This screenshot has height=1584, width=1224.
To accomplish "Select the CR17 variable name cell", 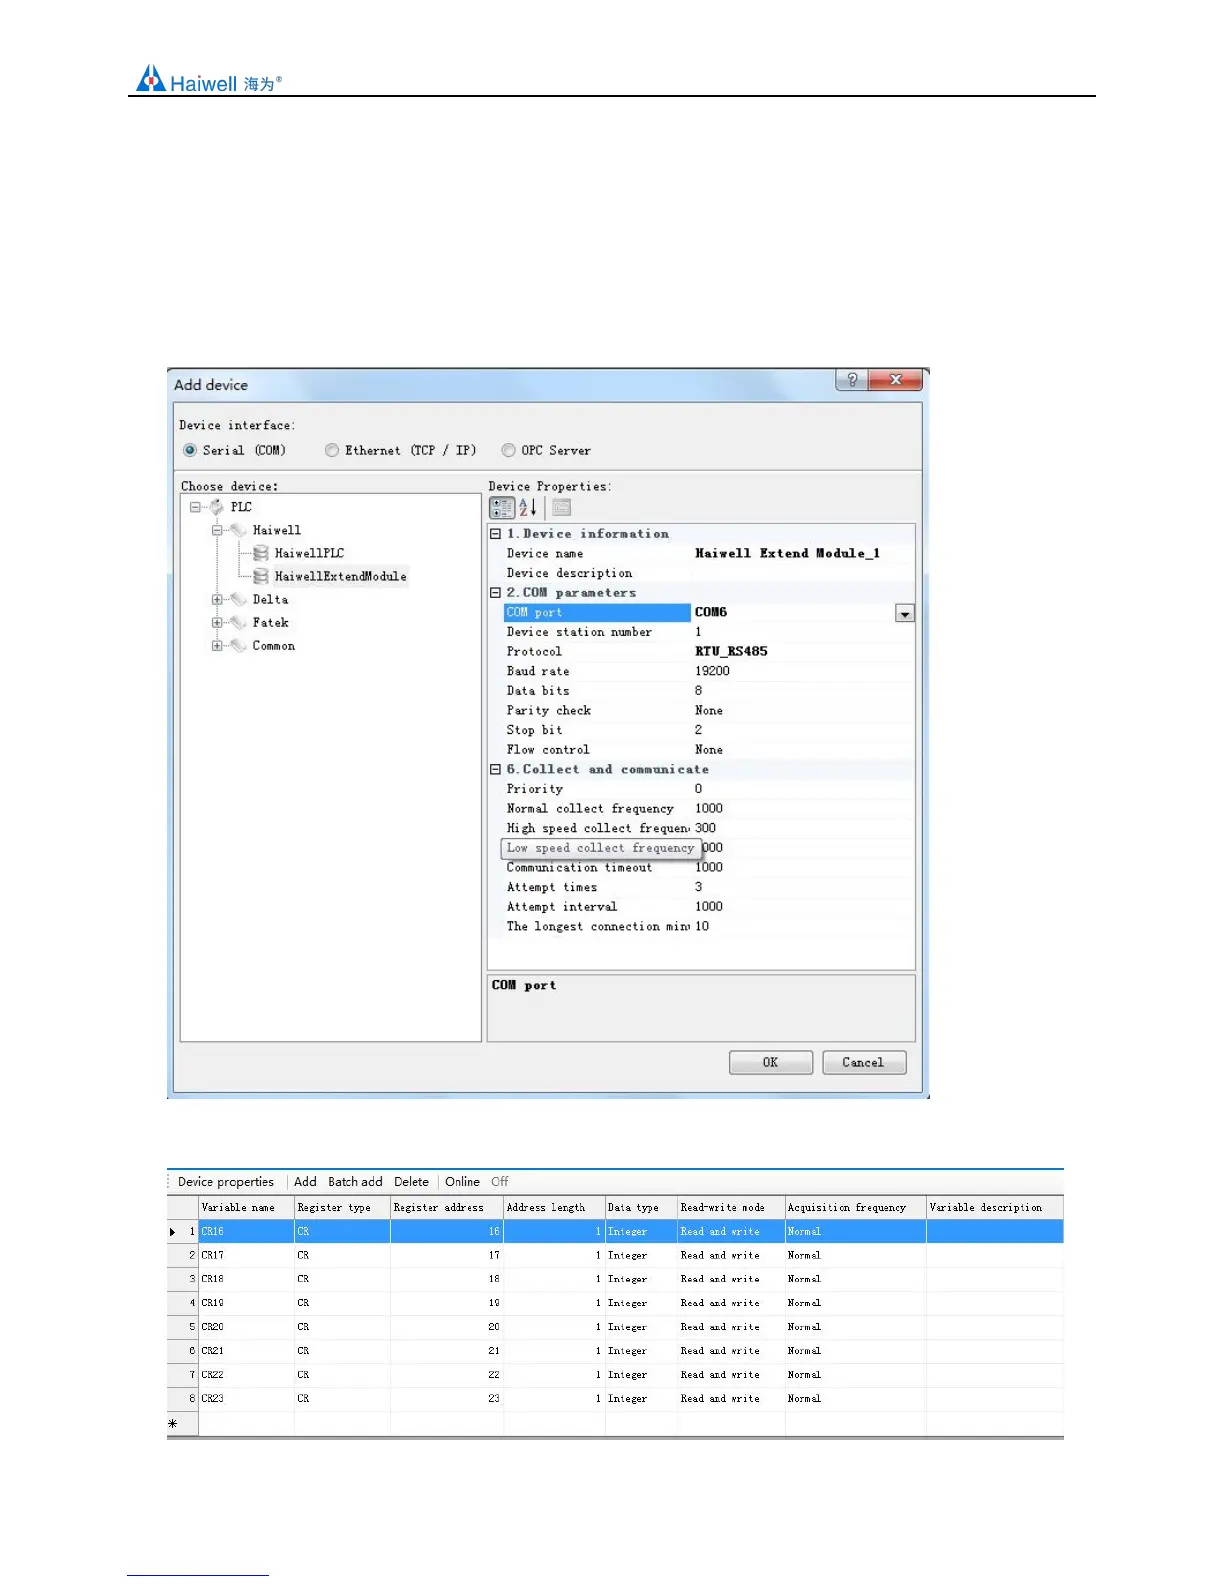I will click(x=246, y=1256).
